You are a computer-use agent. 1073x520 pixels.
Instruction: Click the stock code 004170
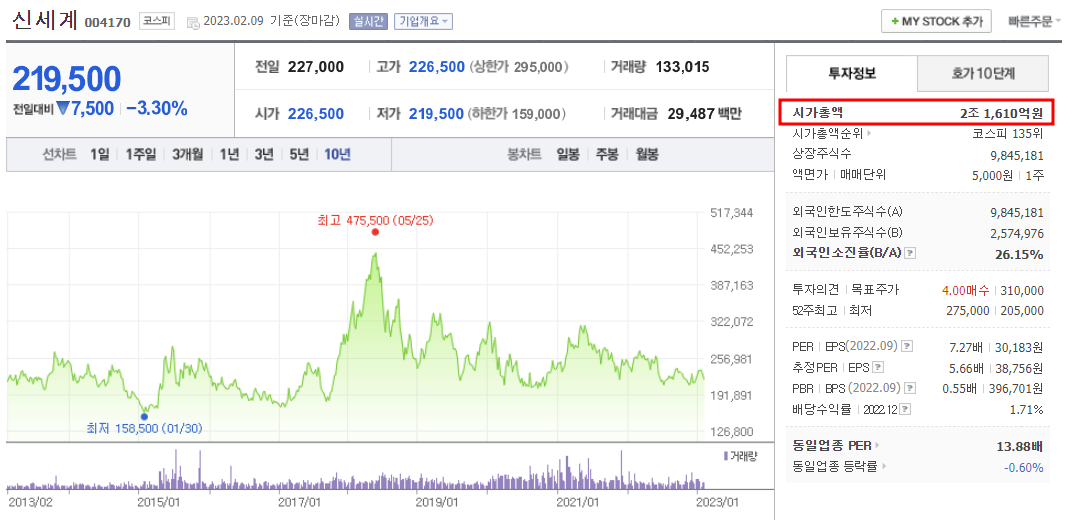click(108, 23)
